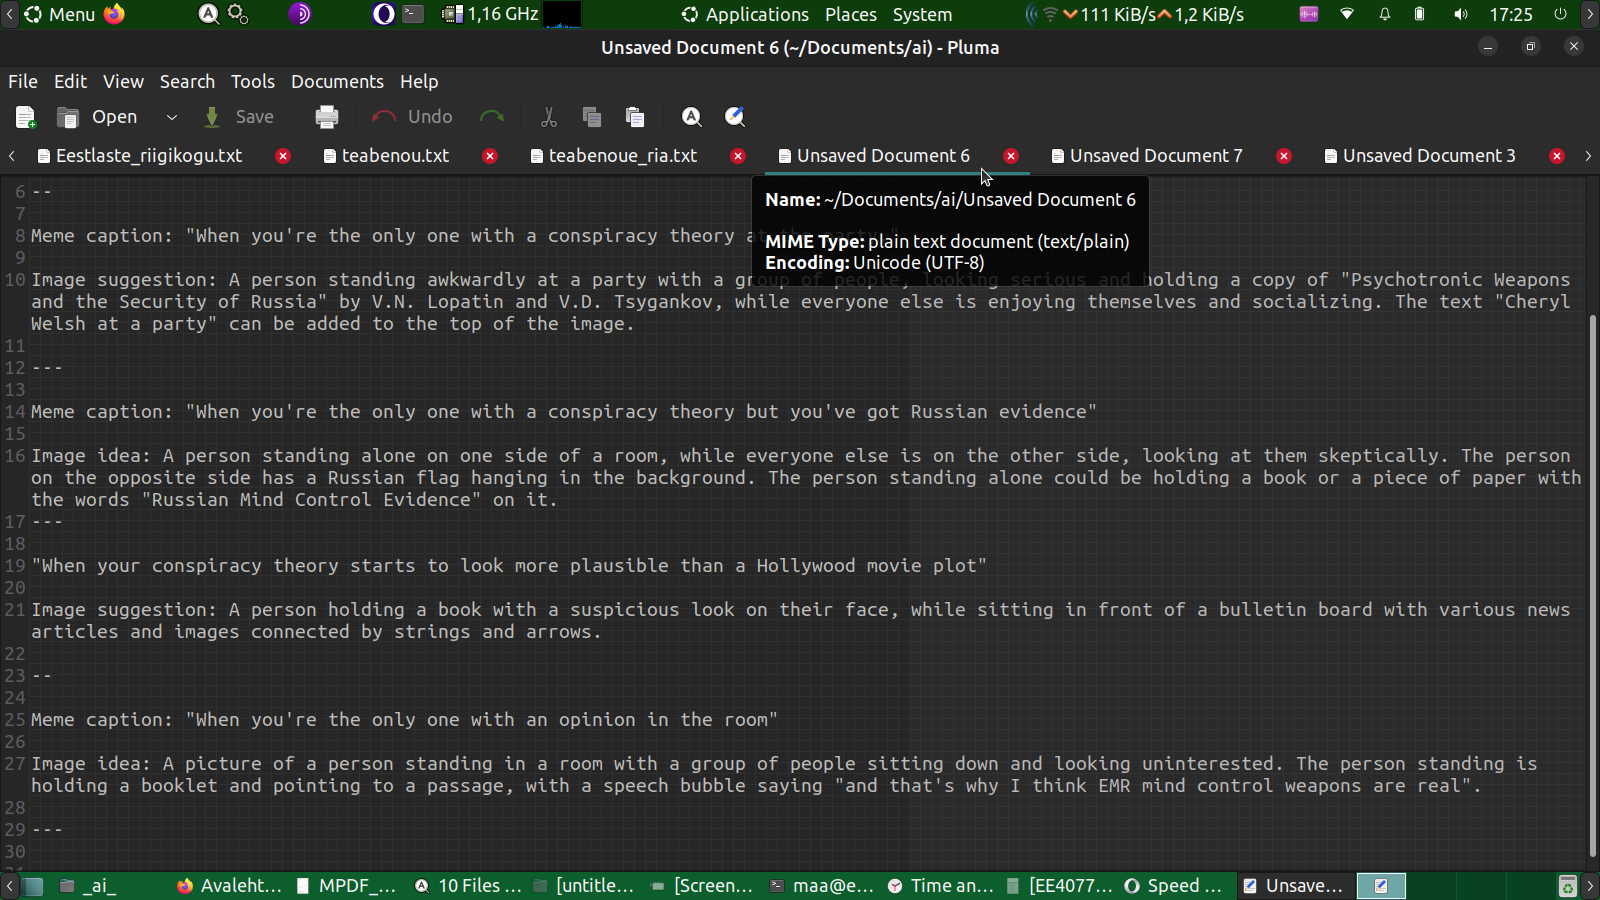The image size is (1600, 900).
Task: Cut selection with the scissors icon
Action: coord(549,117)
